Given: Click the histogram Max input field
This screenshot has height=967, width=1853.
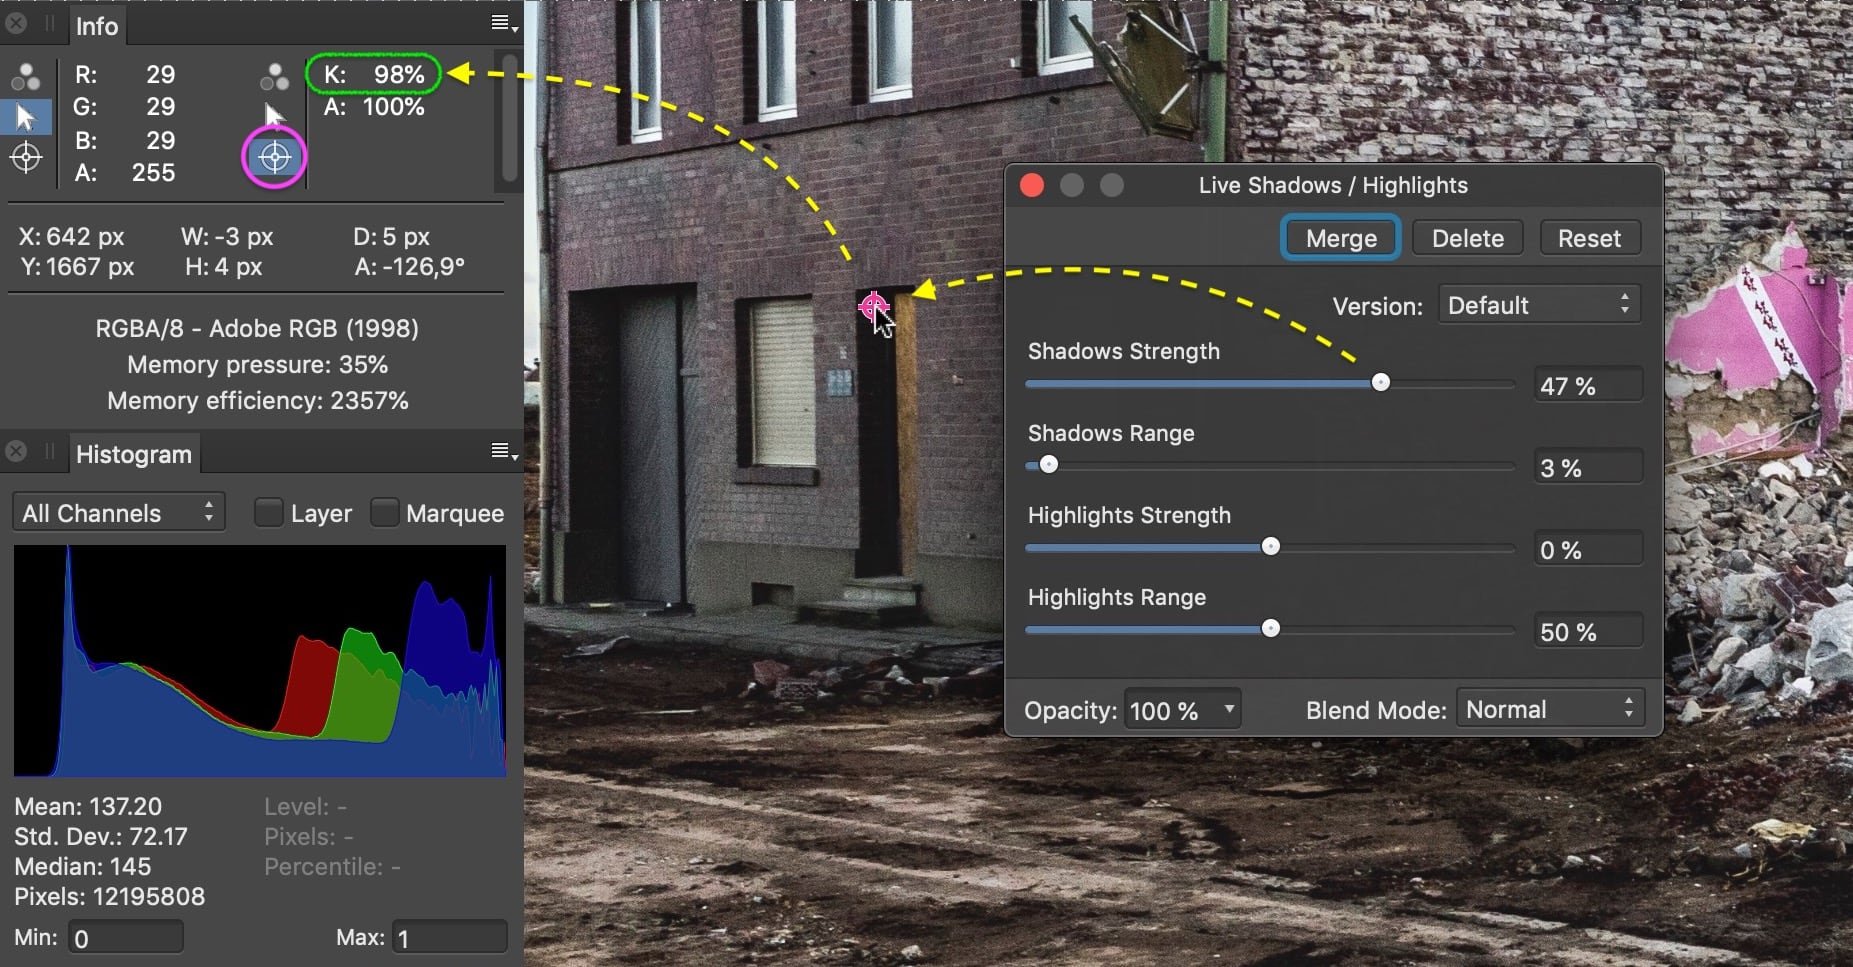Looking at the screenshot, I should (x=449, y=938).
